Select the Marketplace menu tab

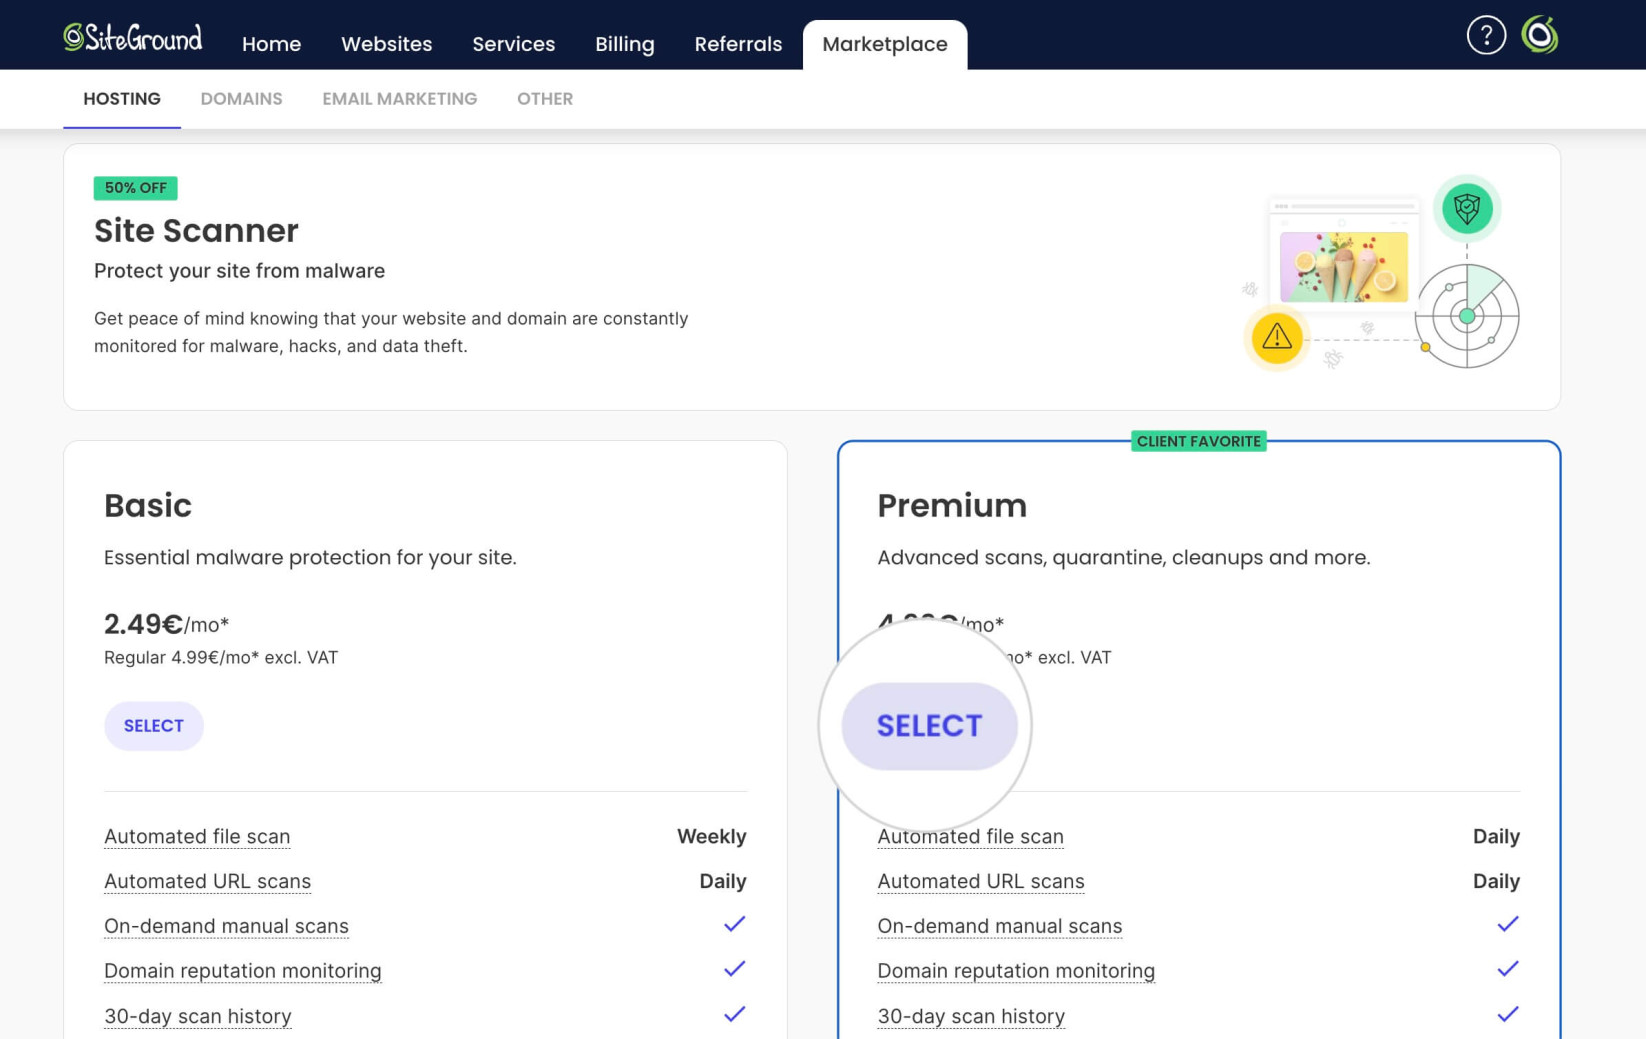tap(885, 44)
